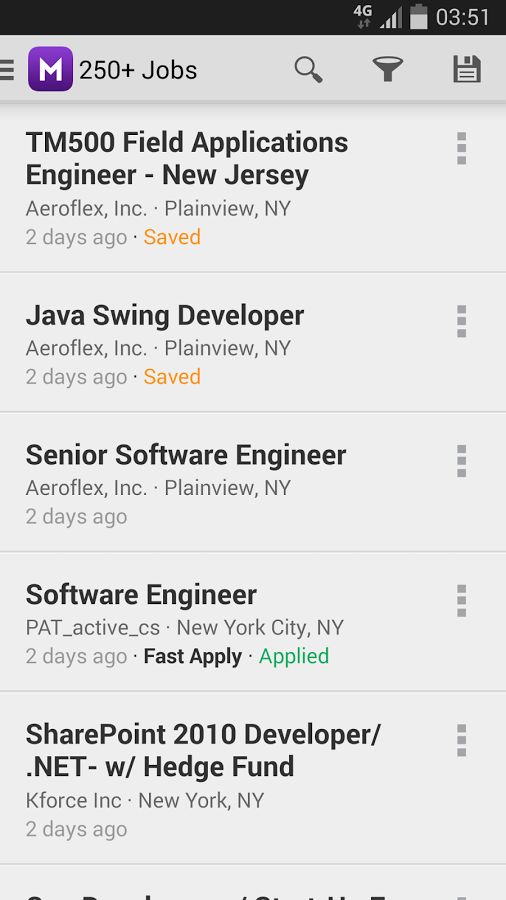Open three-dot menu for Software Engineer job

point(462,601)
